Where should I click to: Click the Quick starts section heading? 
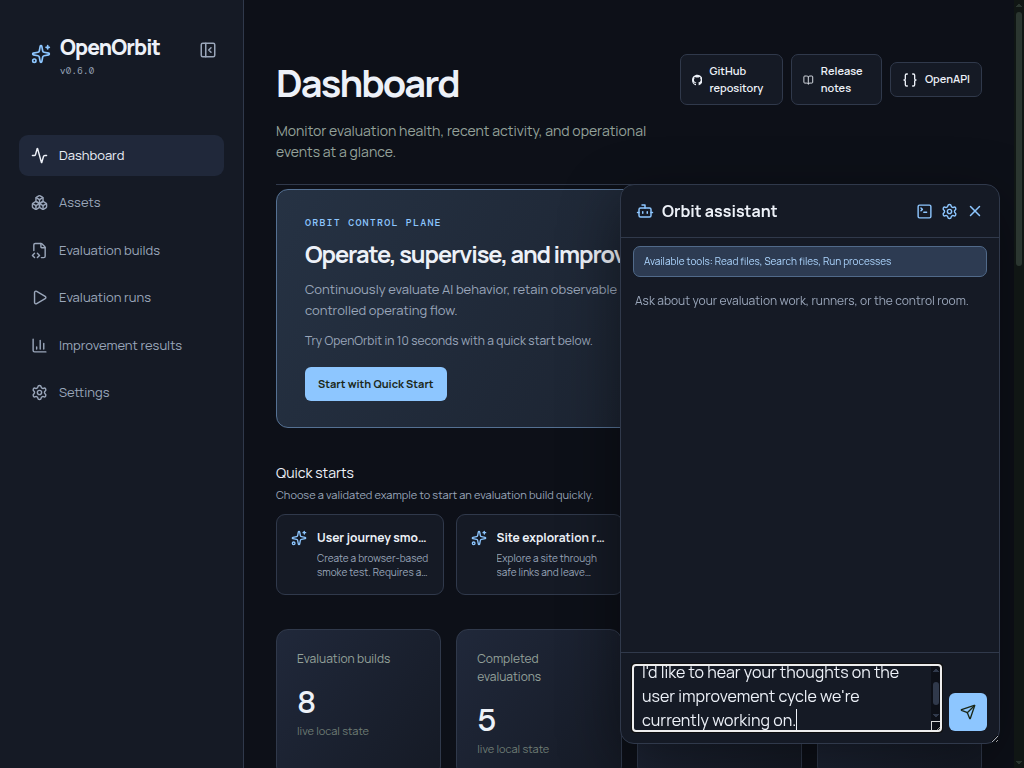coord(315,473)
